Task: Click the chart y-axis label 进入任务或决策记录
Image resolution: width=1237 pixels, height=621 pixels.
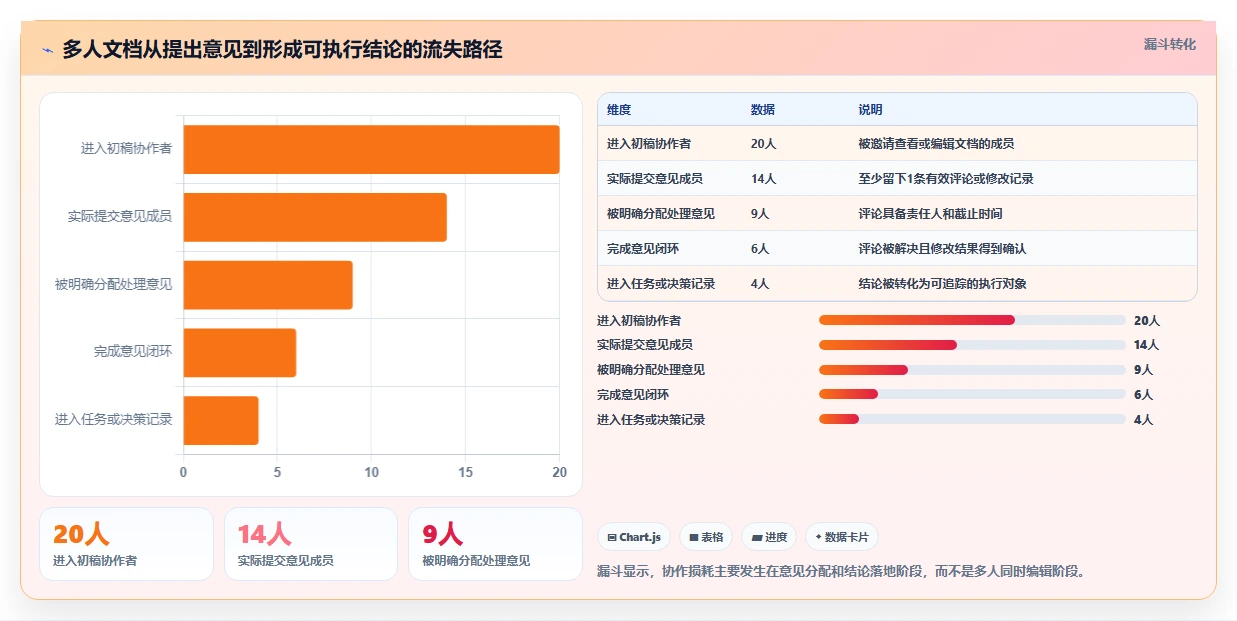Action: point(114,420)
